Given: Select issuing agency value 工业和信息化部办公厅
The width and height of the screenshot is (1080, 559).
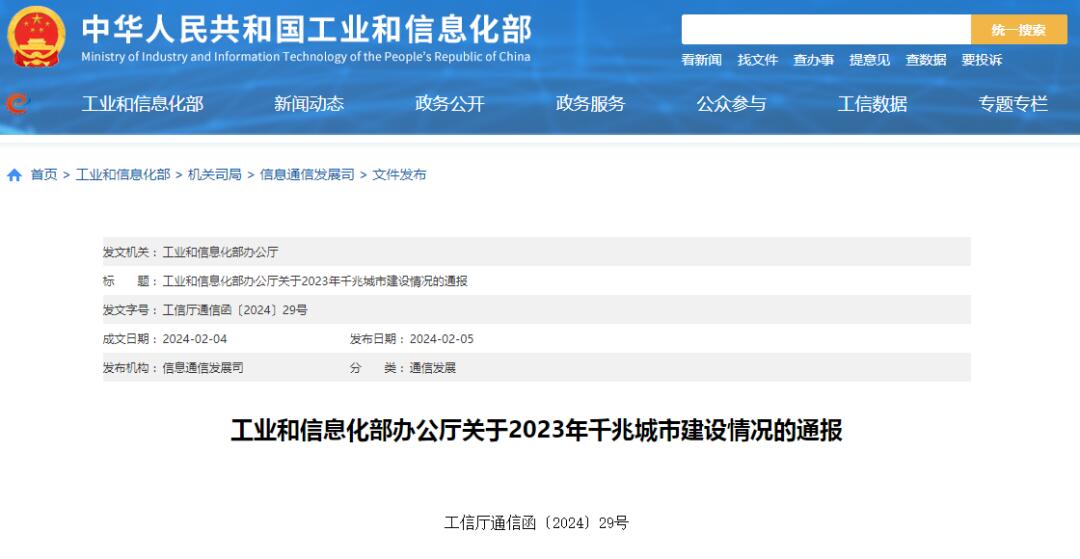Looking at the screenshot, I should [x=220, y=252].
